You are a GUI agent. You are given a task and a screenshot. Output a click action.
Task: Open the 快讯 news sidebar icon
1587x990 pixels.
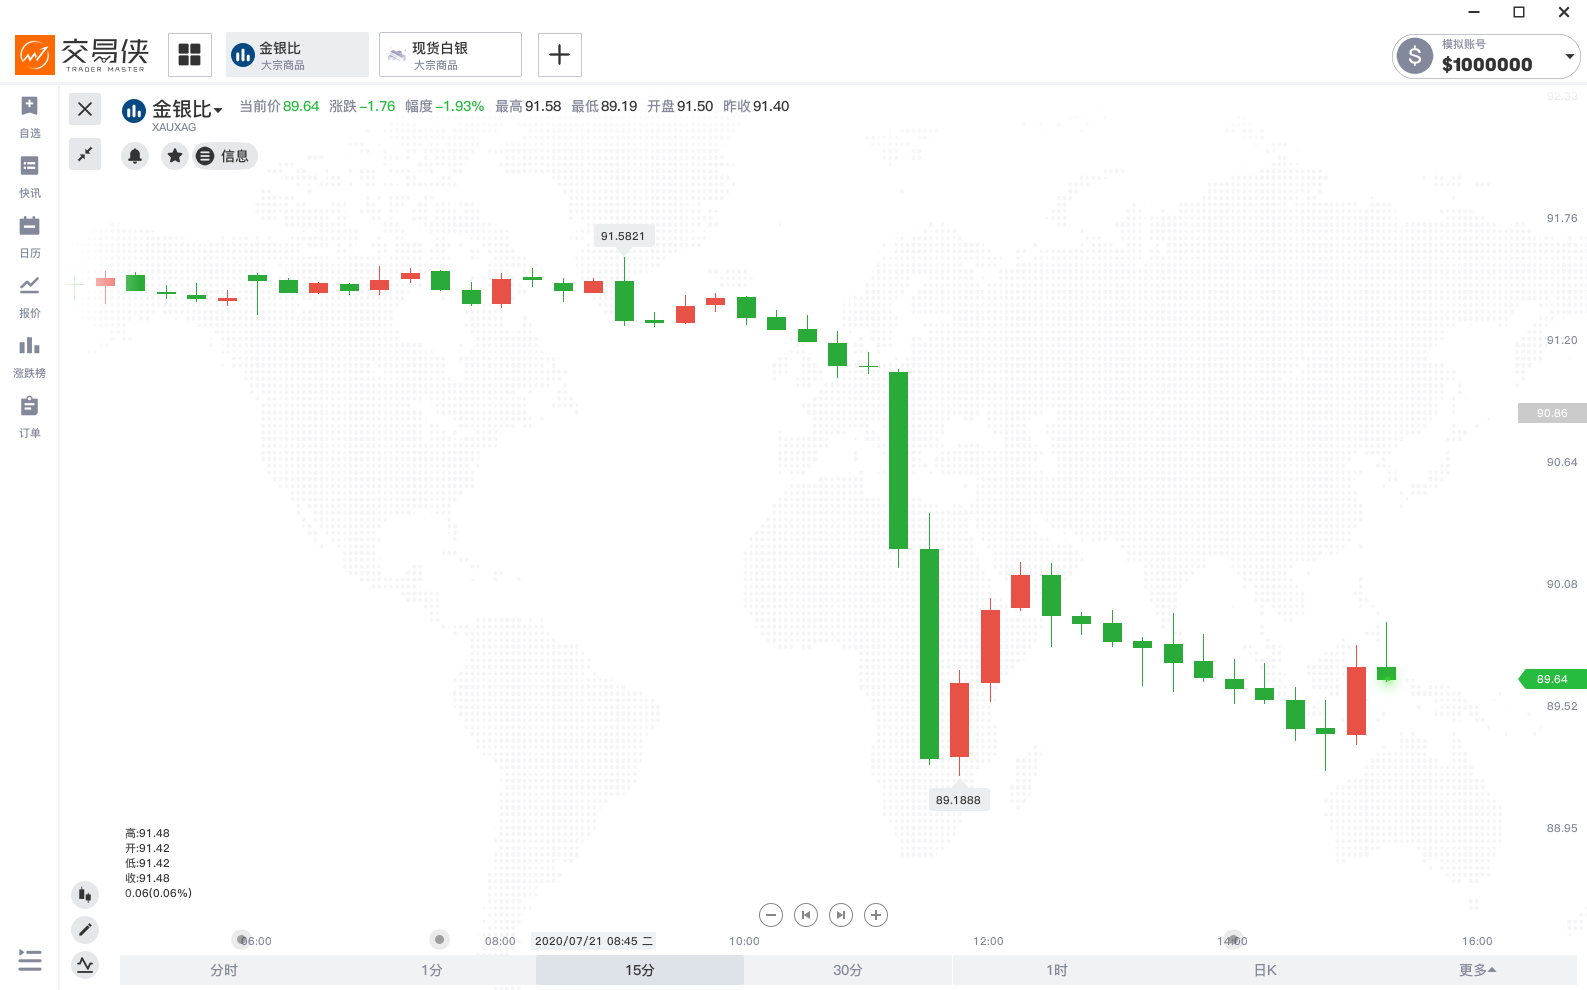click(30, 177)
